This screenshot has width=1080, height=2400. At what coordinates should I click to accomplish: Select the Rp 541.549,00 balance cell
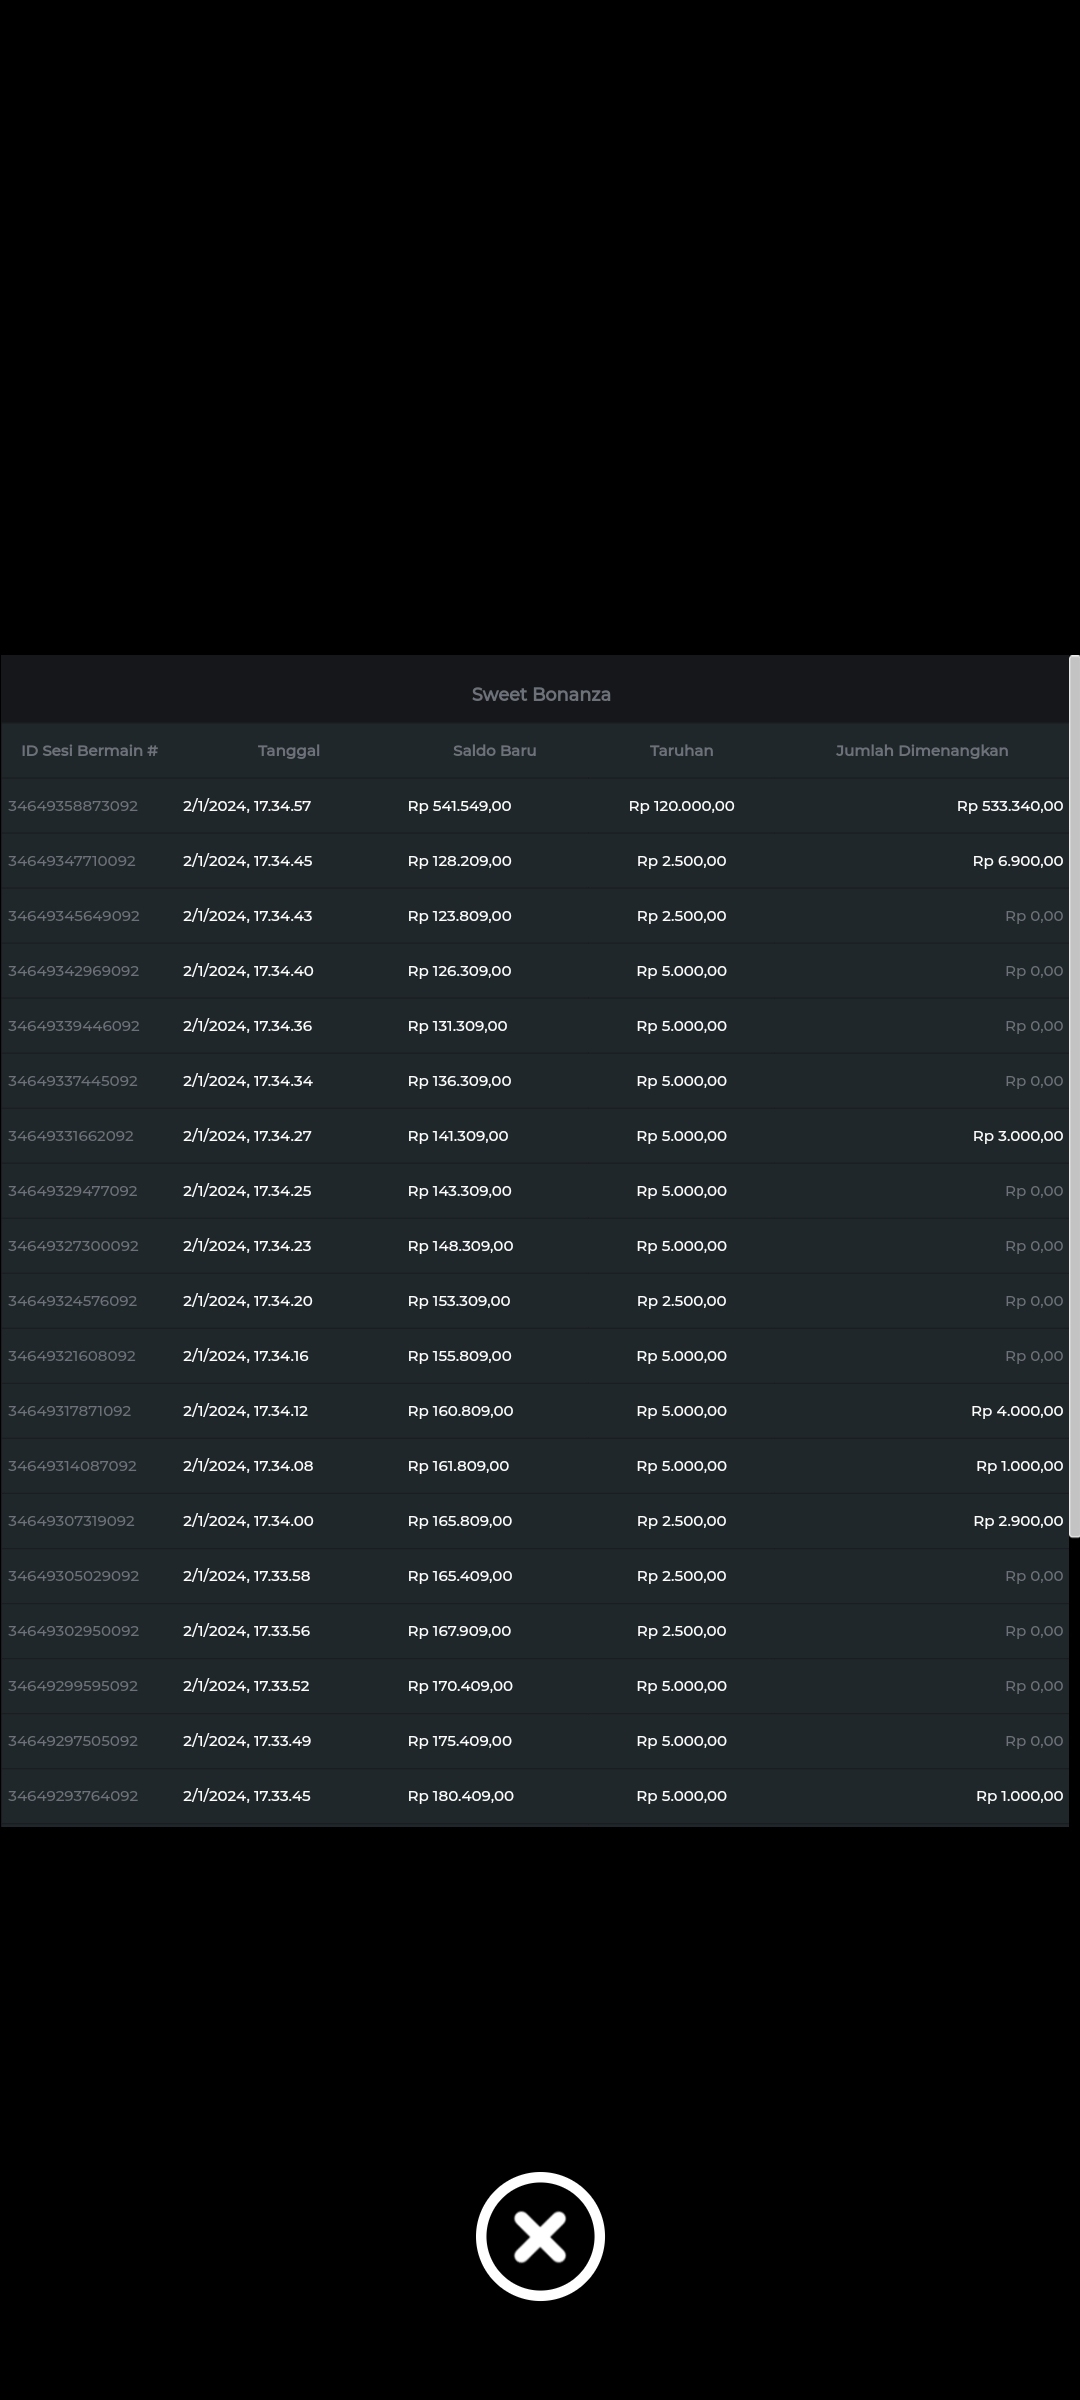(x=459, y=806)
